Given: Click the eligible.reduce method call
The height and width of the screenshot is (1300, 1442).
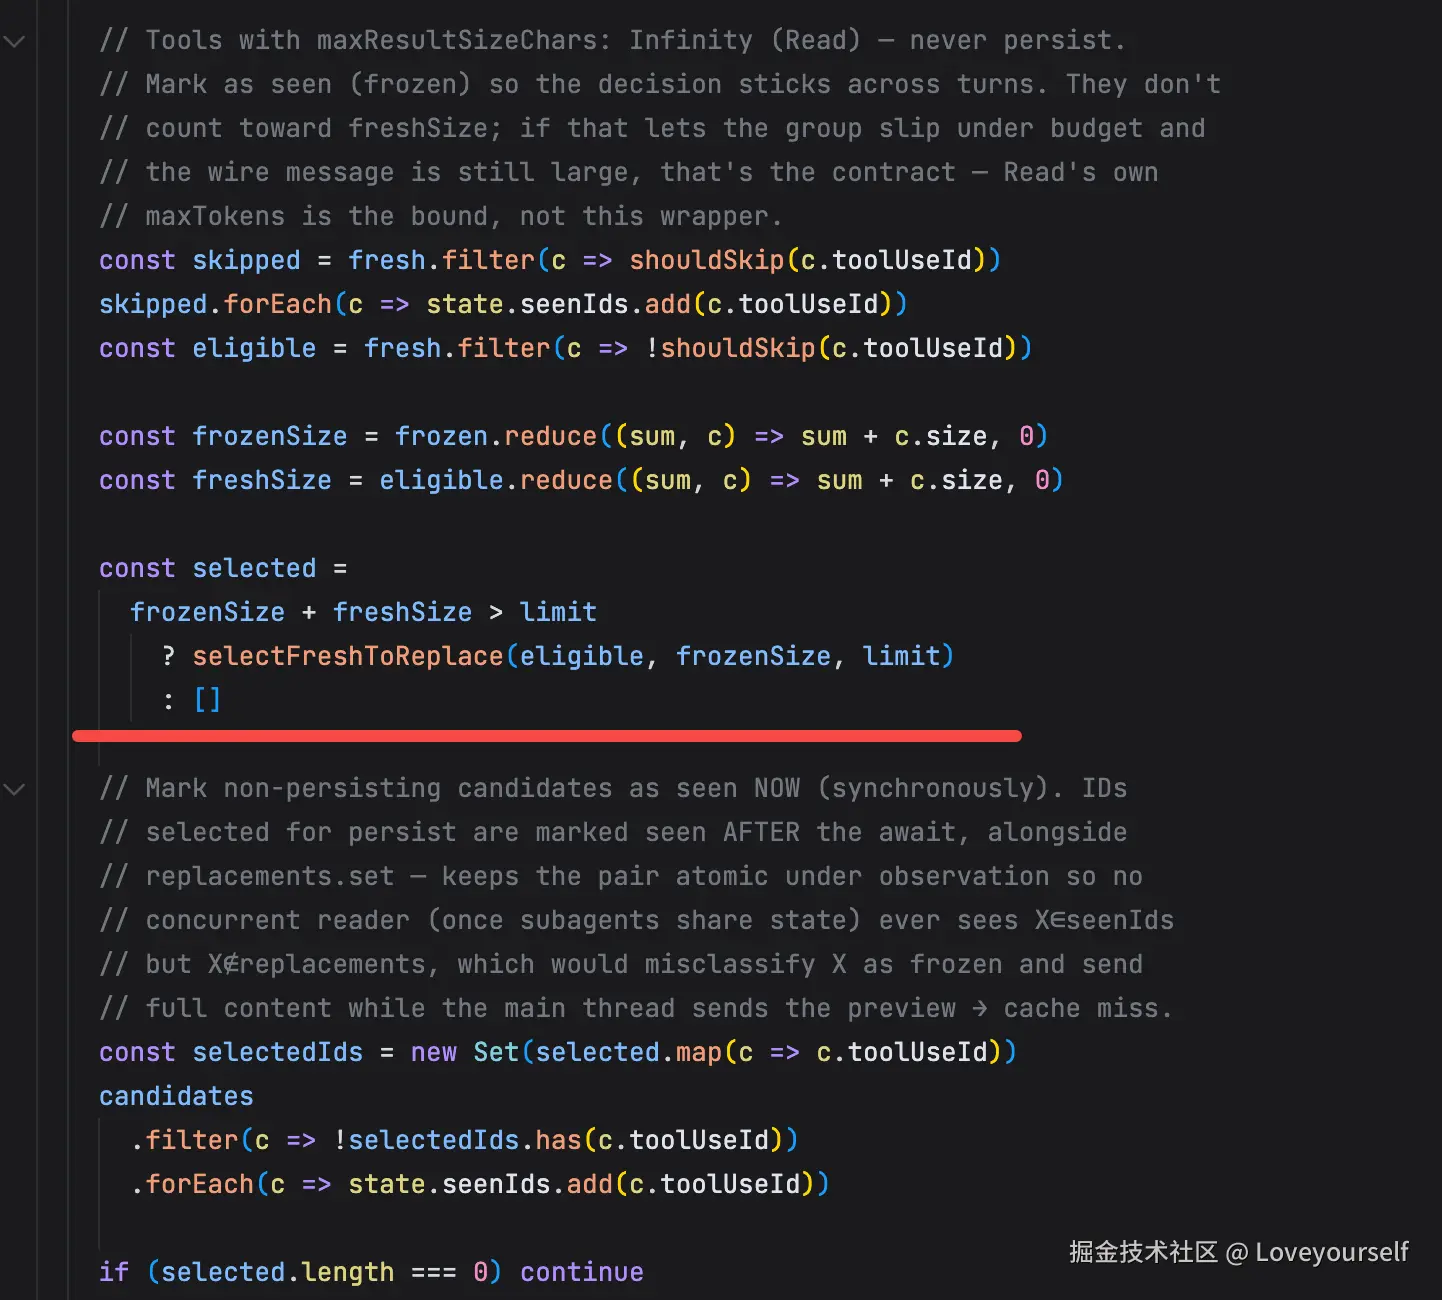Looking at the screenshot, I should pos(496,481).
